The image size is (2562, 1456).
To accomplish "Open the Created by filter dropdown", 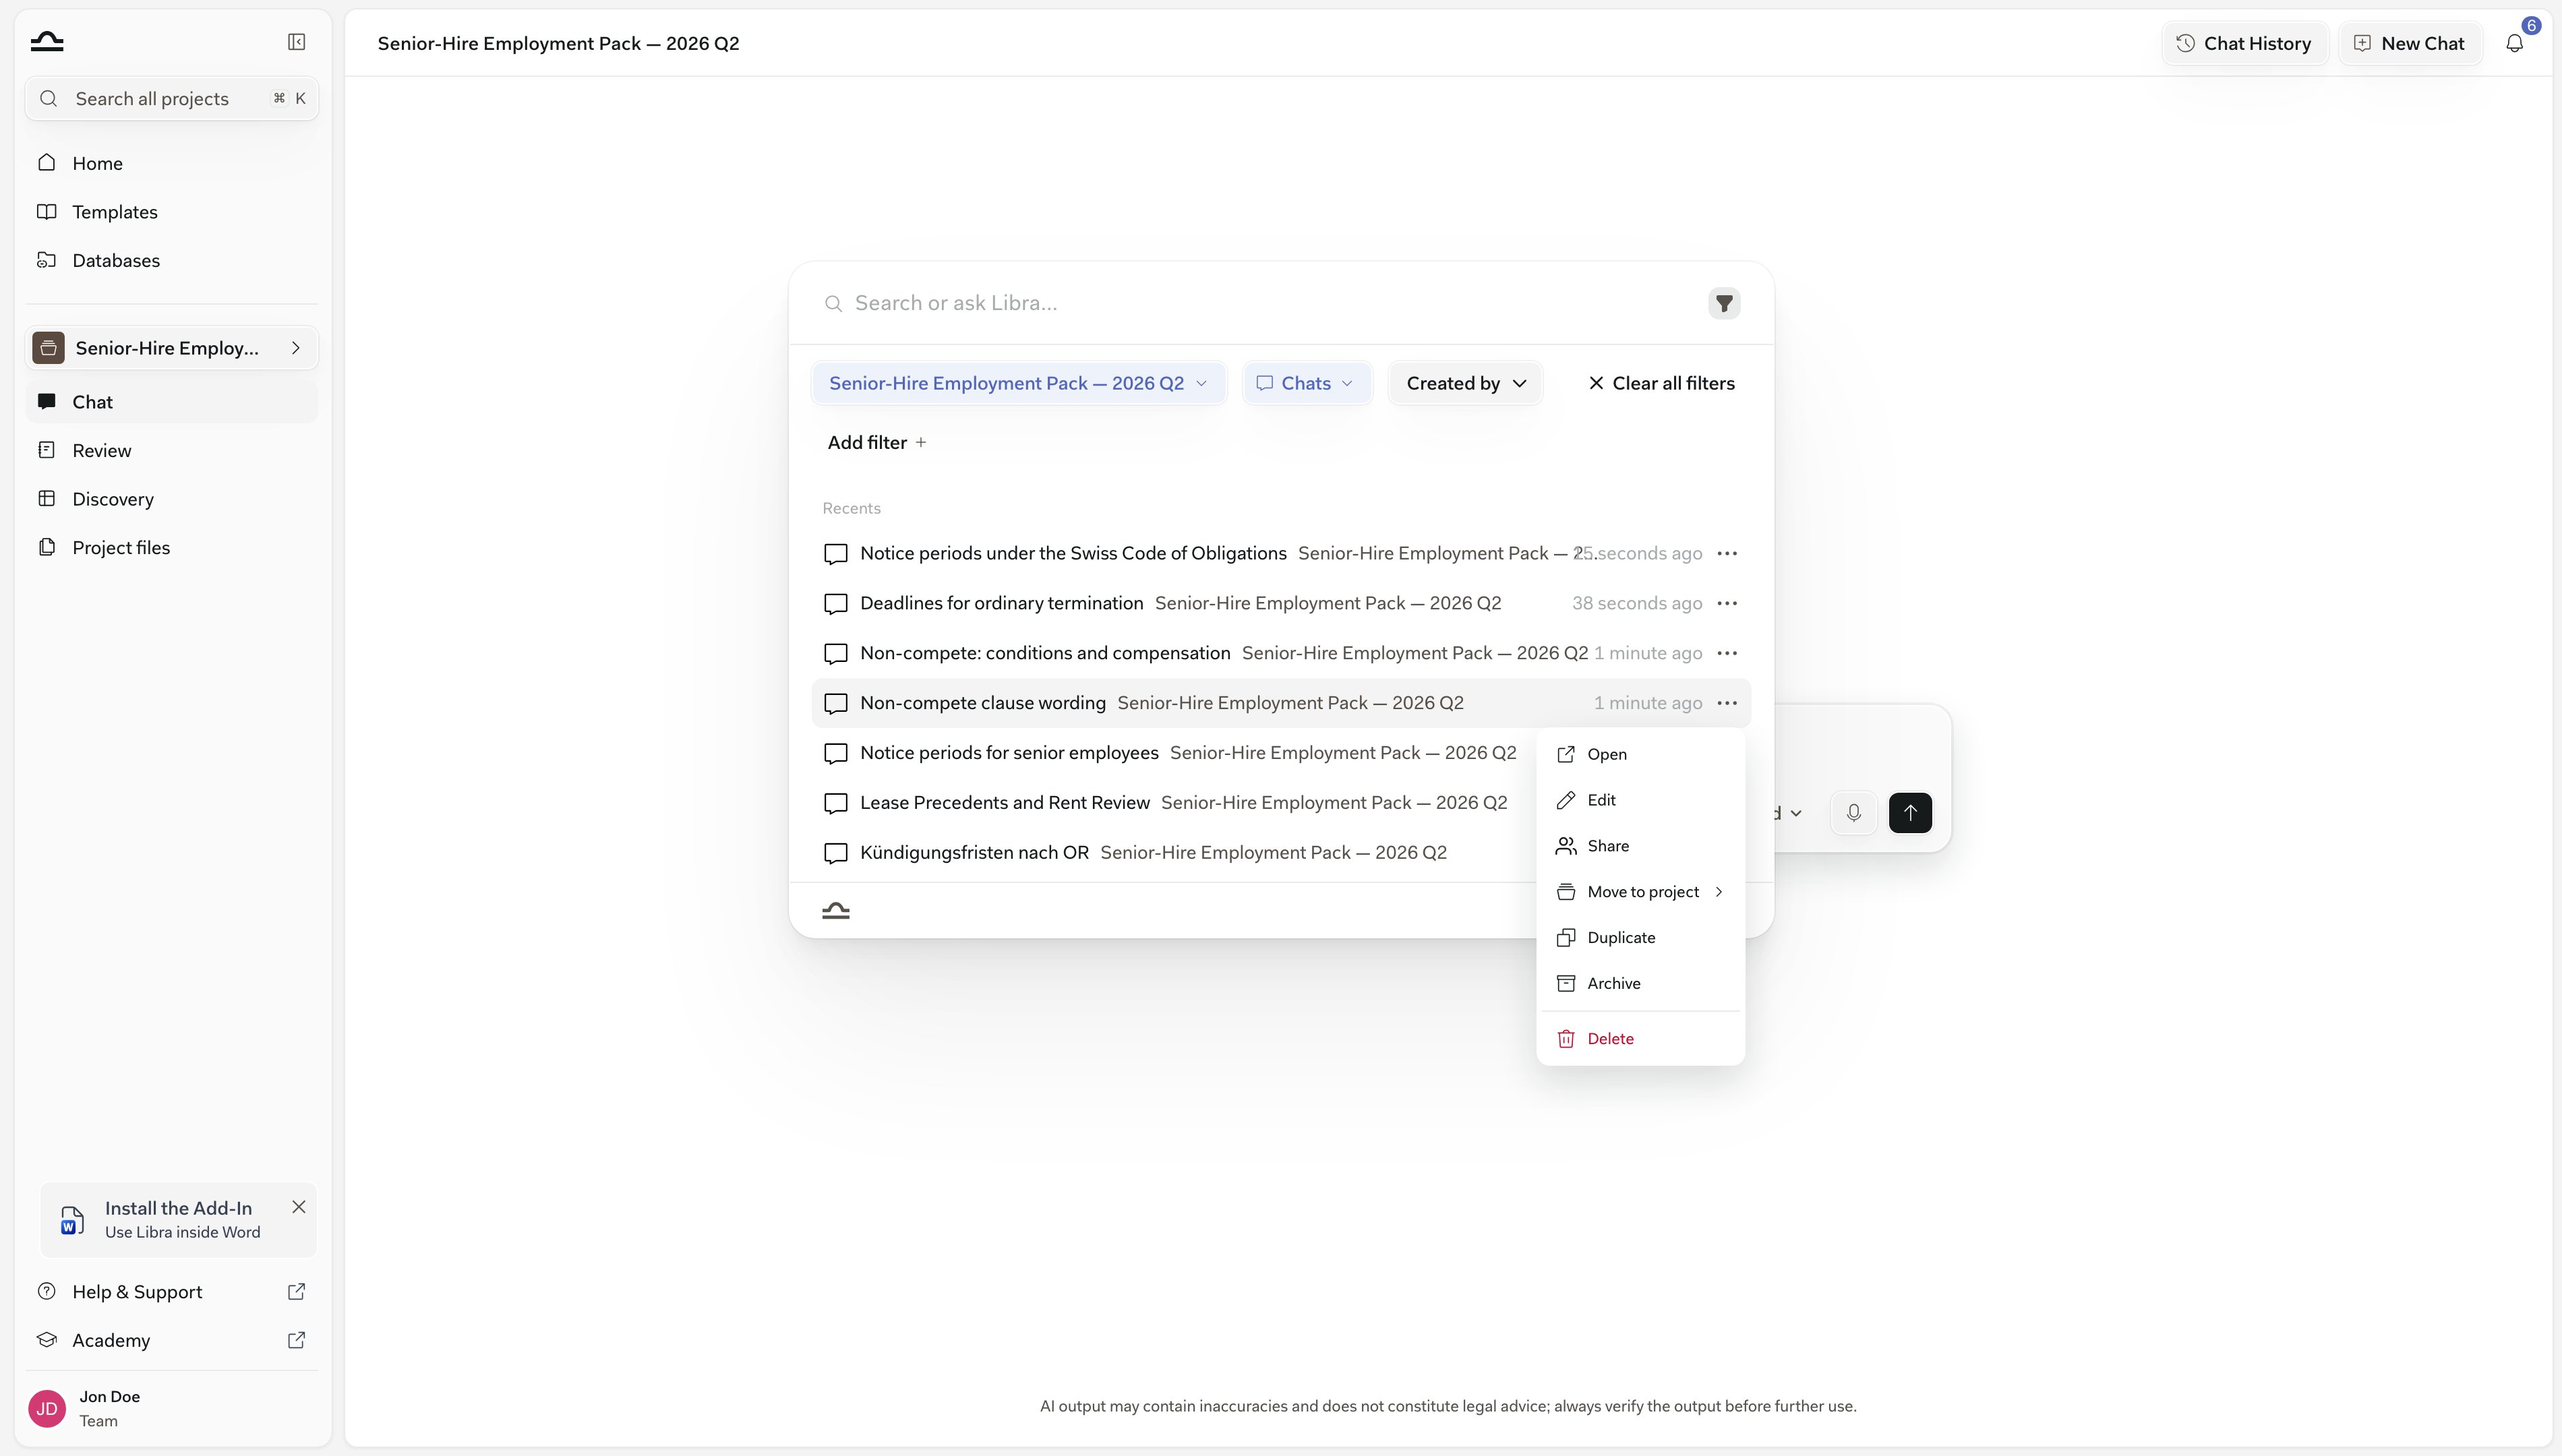I will [1465, 383].
